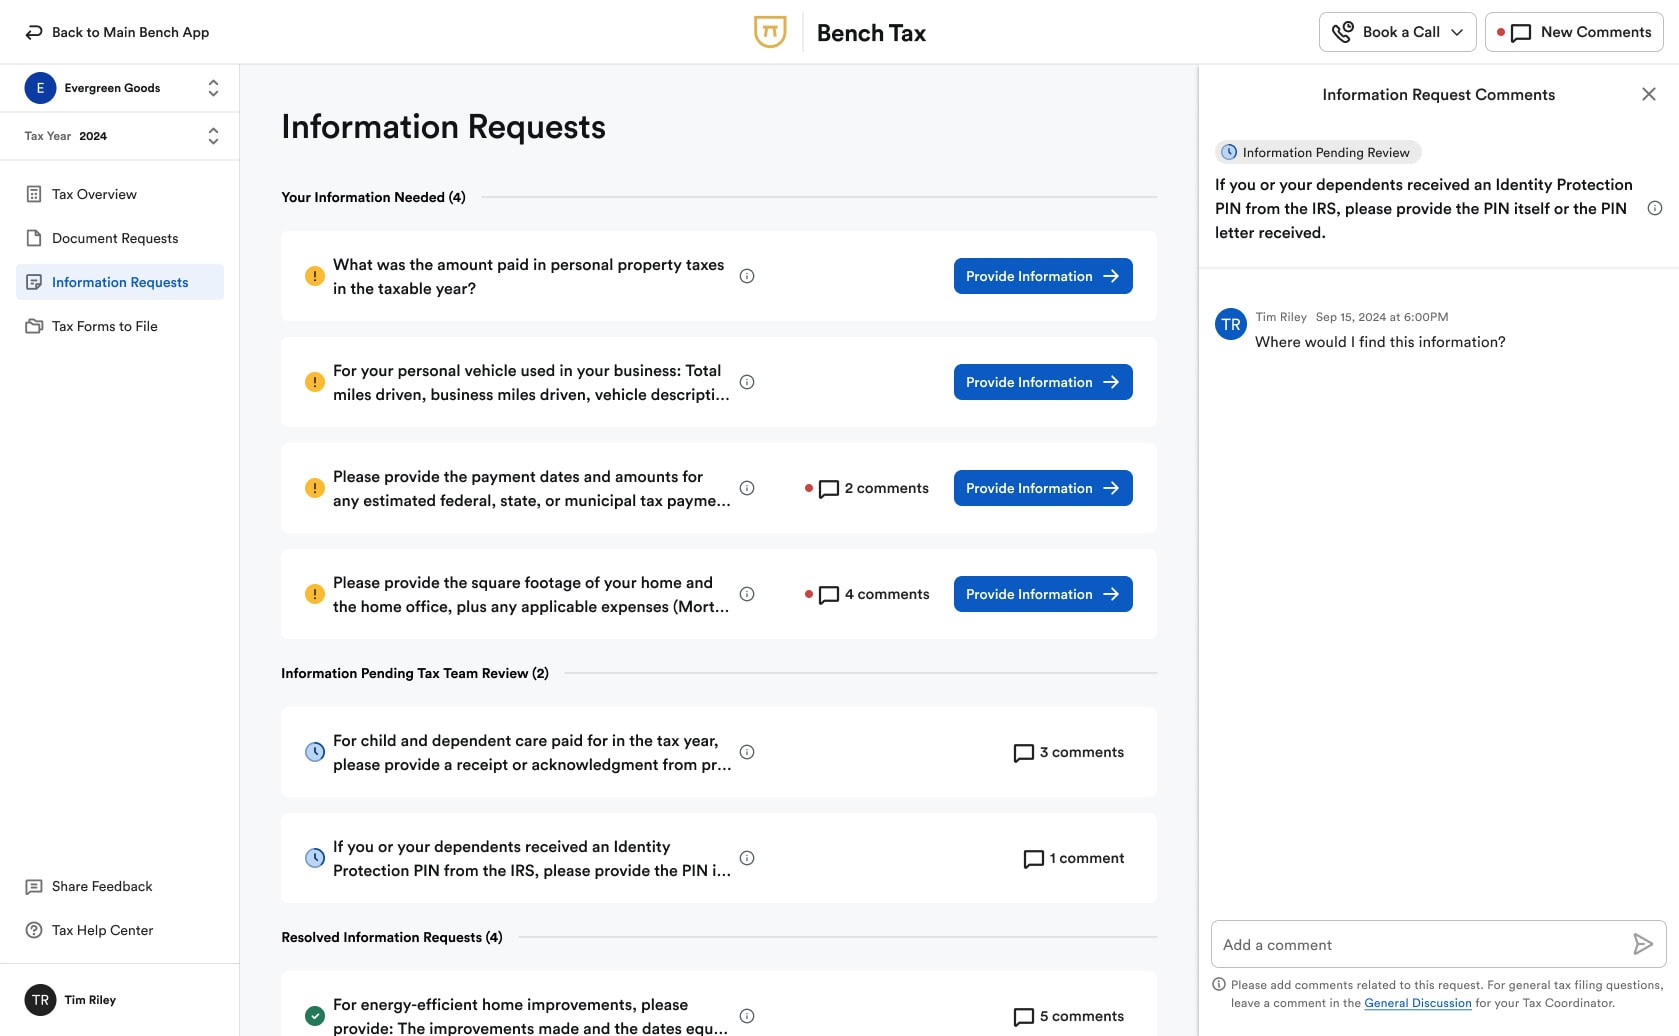Click the Evergreen Goods avatar circle
Image resolution: width=1679 pixels, height=1036 pixels.
pos(40,88)
